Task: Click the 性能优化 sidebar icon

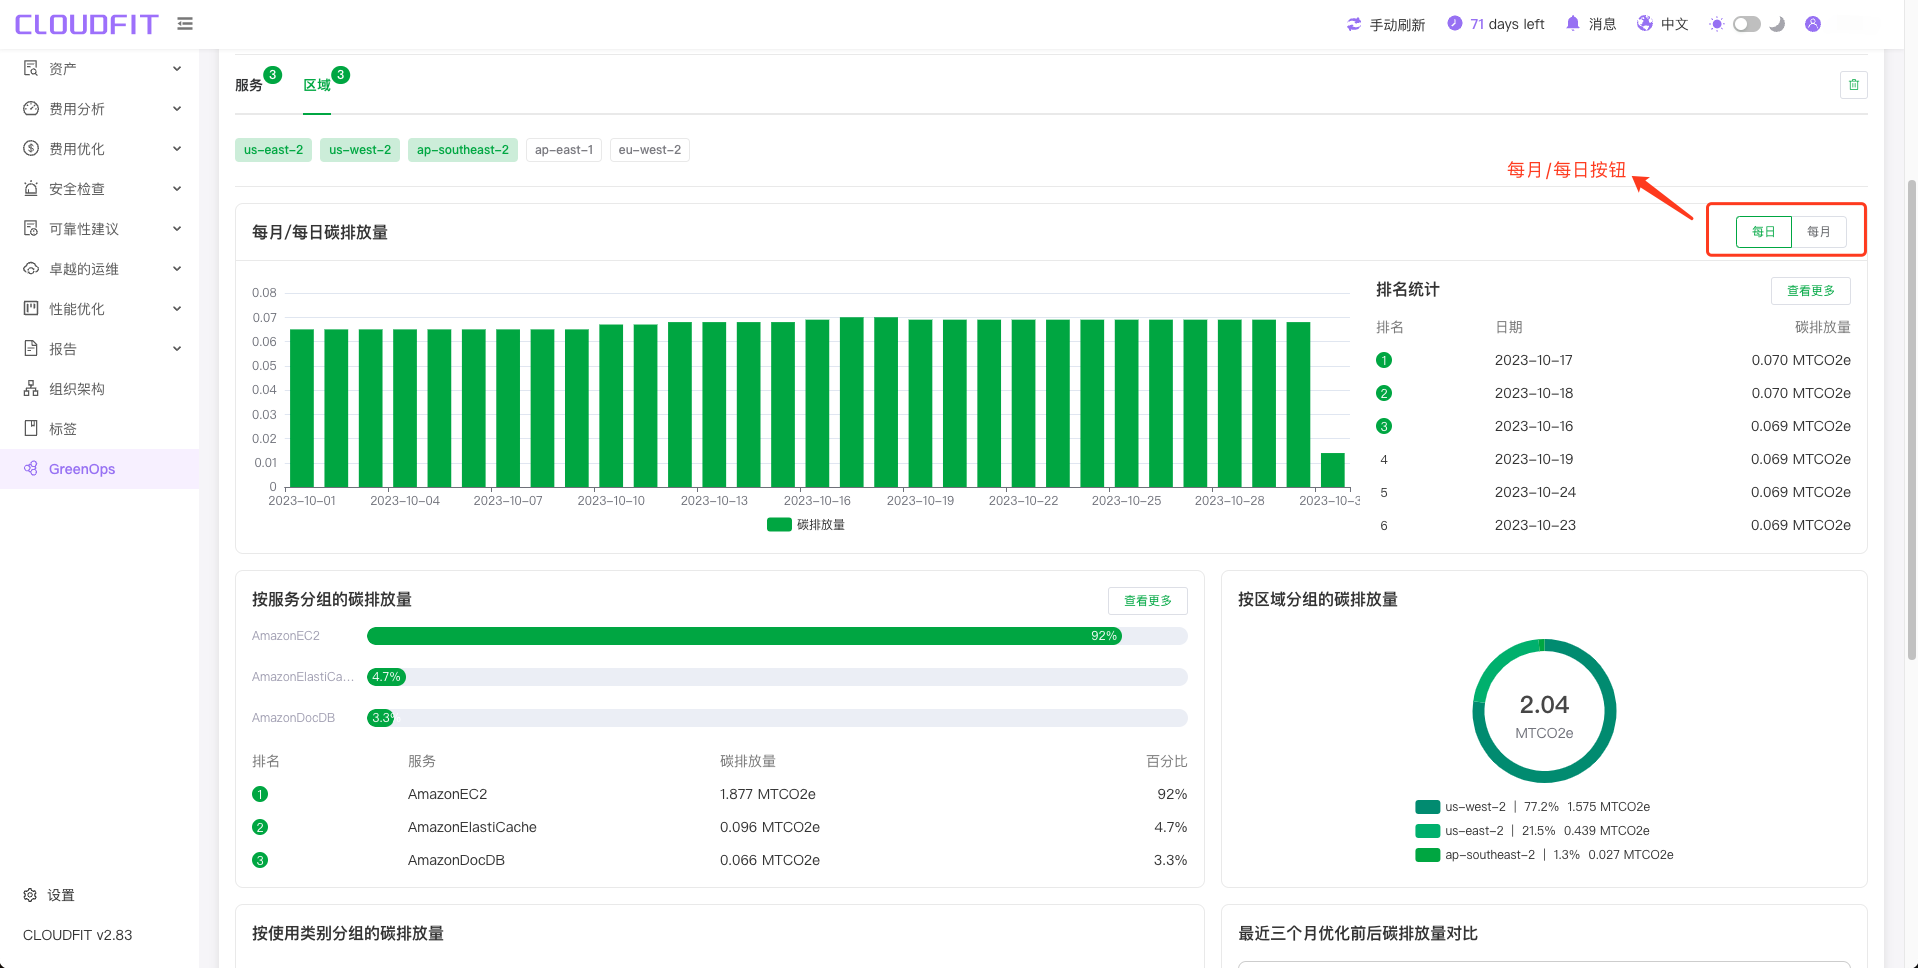Action: point(31,308)
